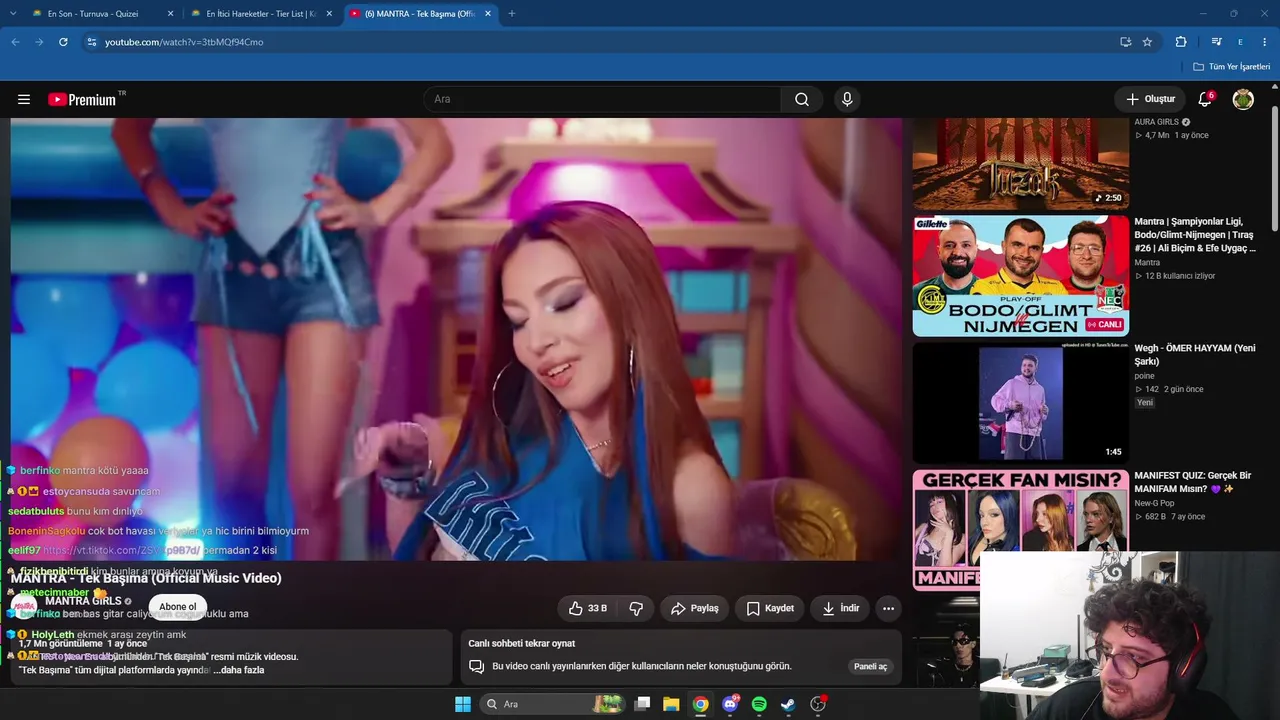The width and height of the screenshot is (1280, 720).
Task: Open the MANTRA GIRLS channel avatar
Action: pyautogui.click(x=24, y=606)
